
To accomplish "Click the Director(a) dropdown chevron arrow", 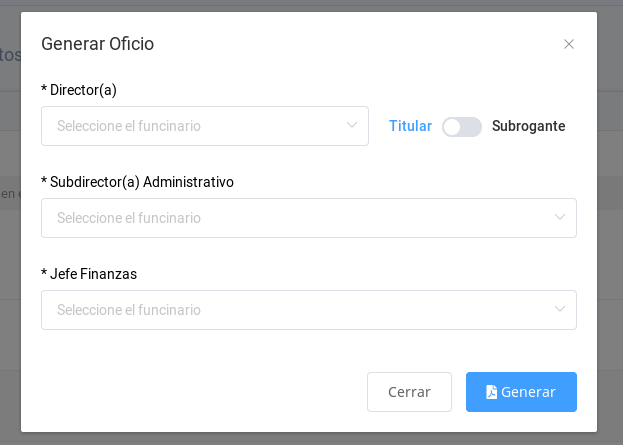I will coord(352,126).
